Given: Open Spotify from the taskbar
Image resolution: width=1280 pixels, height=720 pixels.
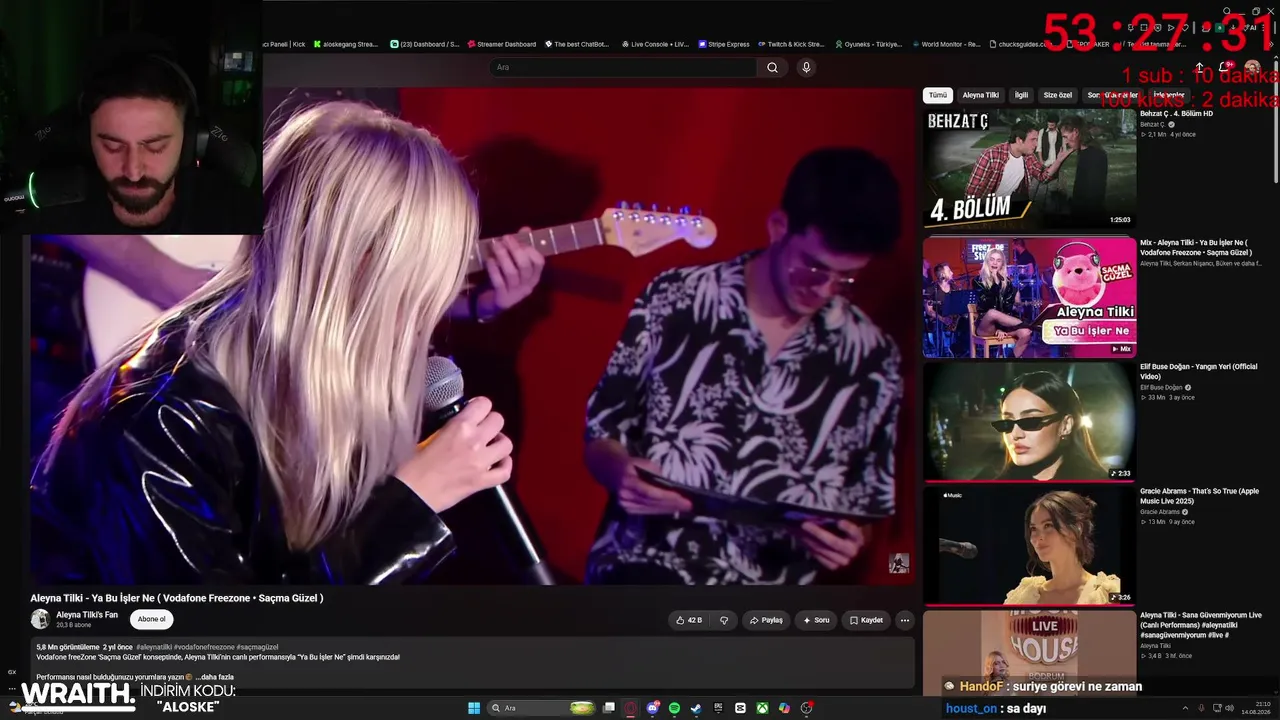Looking at the screenshot, I should coord(674,708).
